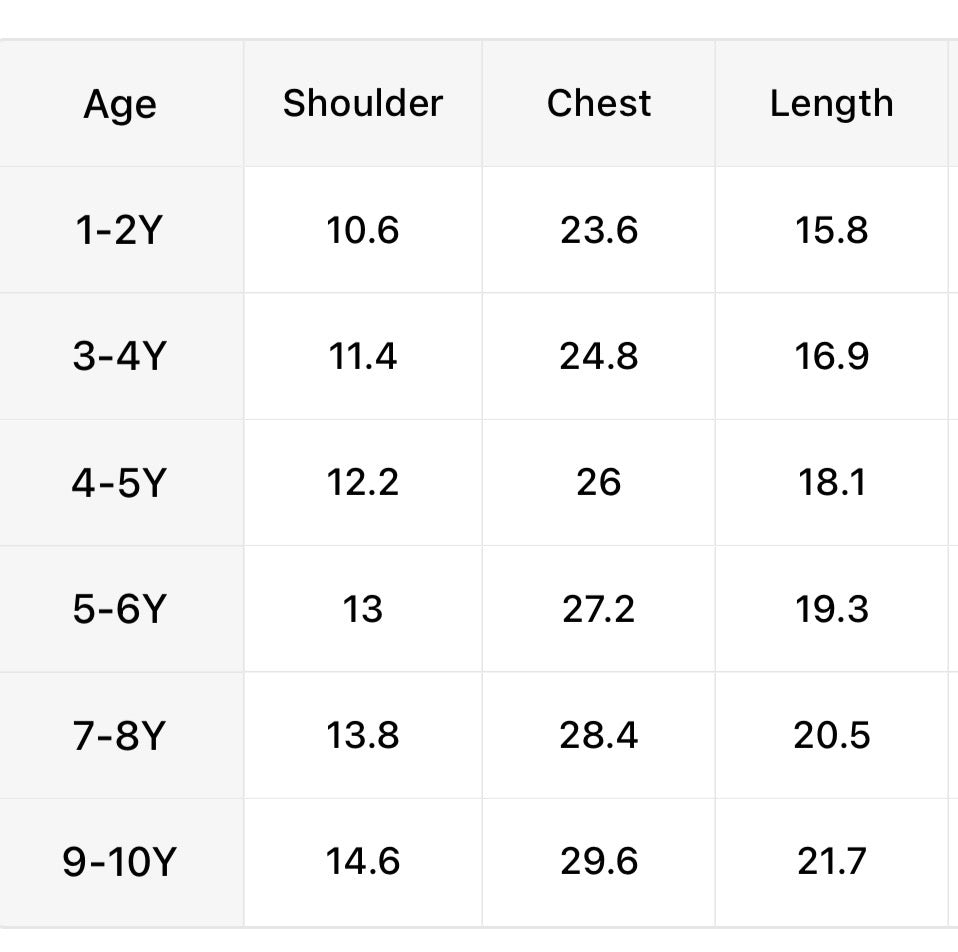The width and height of the screenshot is (958, 952).
Task: Click length value 15.8 cell
Action: pos(831,230)
